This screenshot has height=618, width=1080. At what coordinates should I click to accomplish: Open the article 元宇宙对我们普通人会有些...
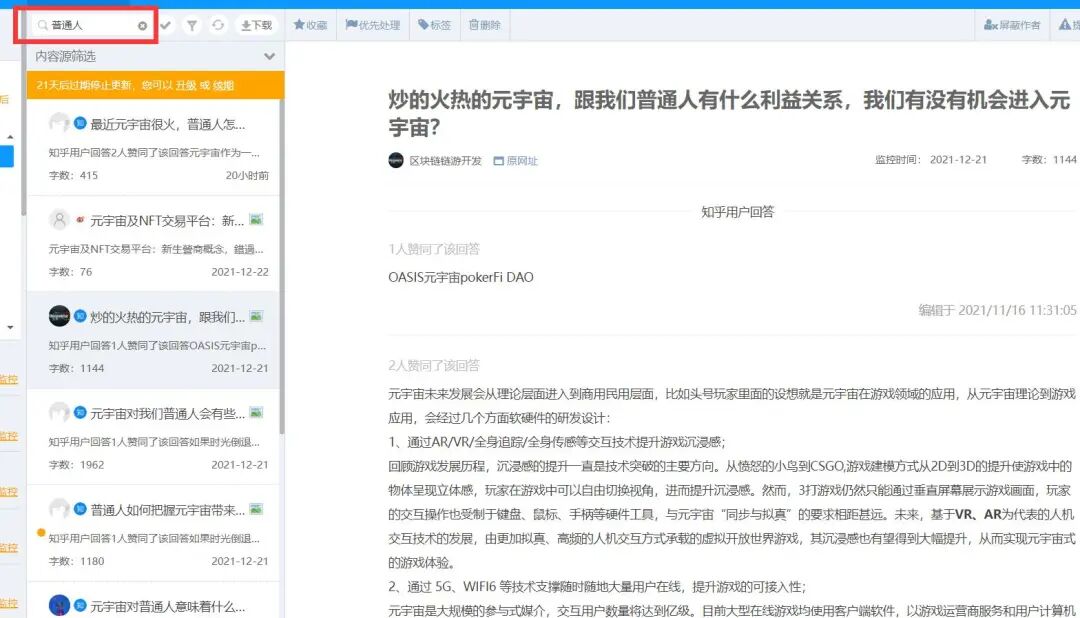(167, 414)
